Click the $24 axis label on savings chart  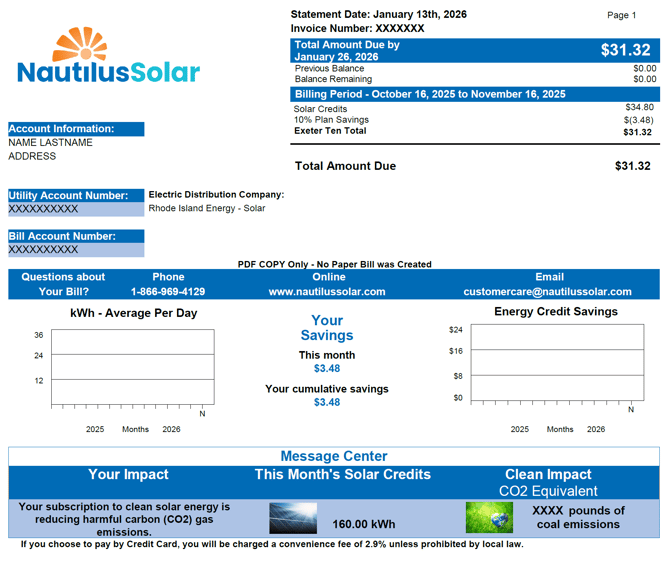(x=455, y=330)
